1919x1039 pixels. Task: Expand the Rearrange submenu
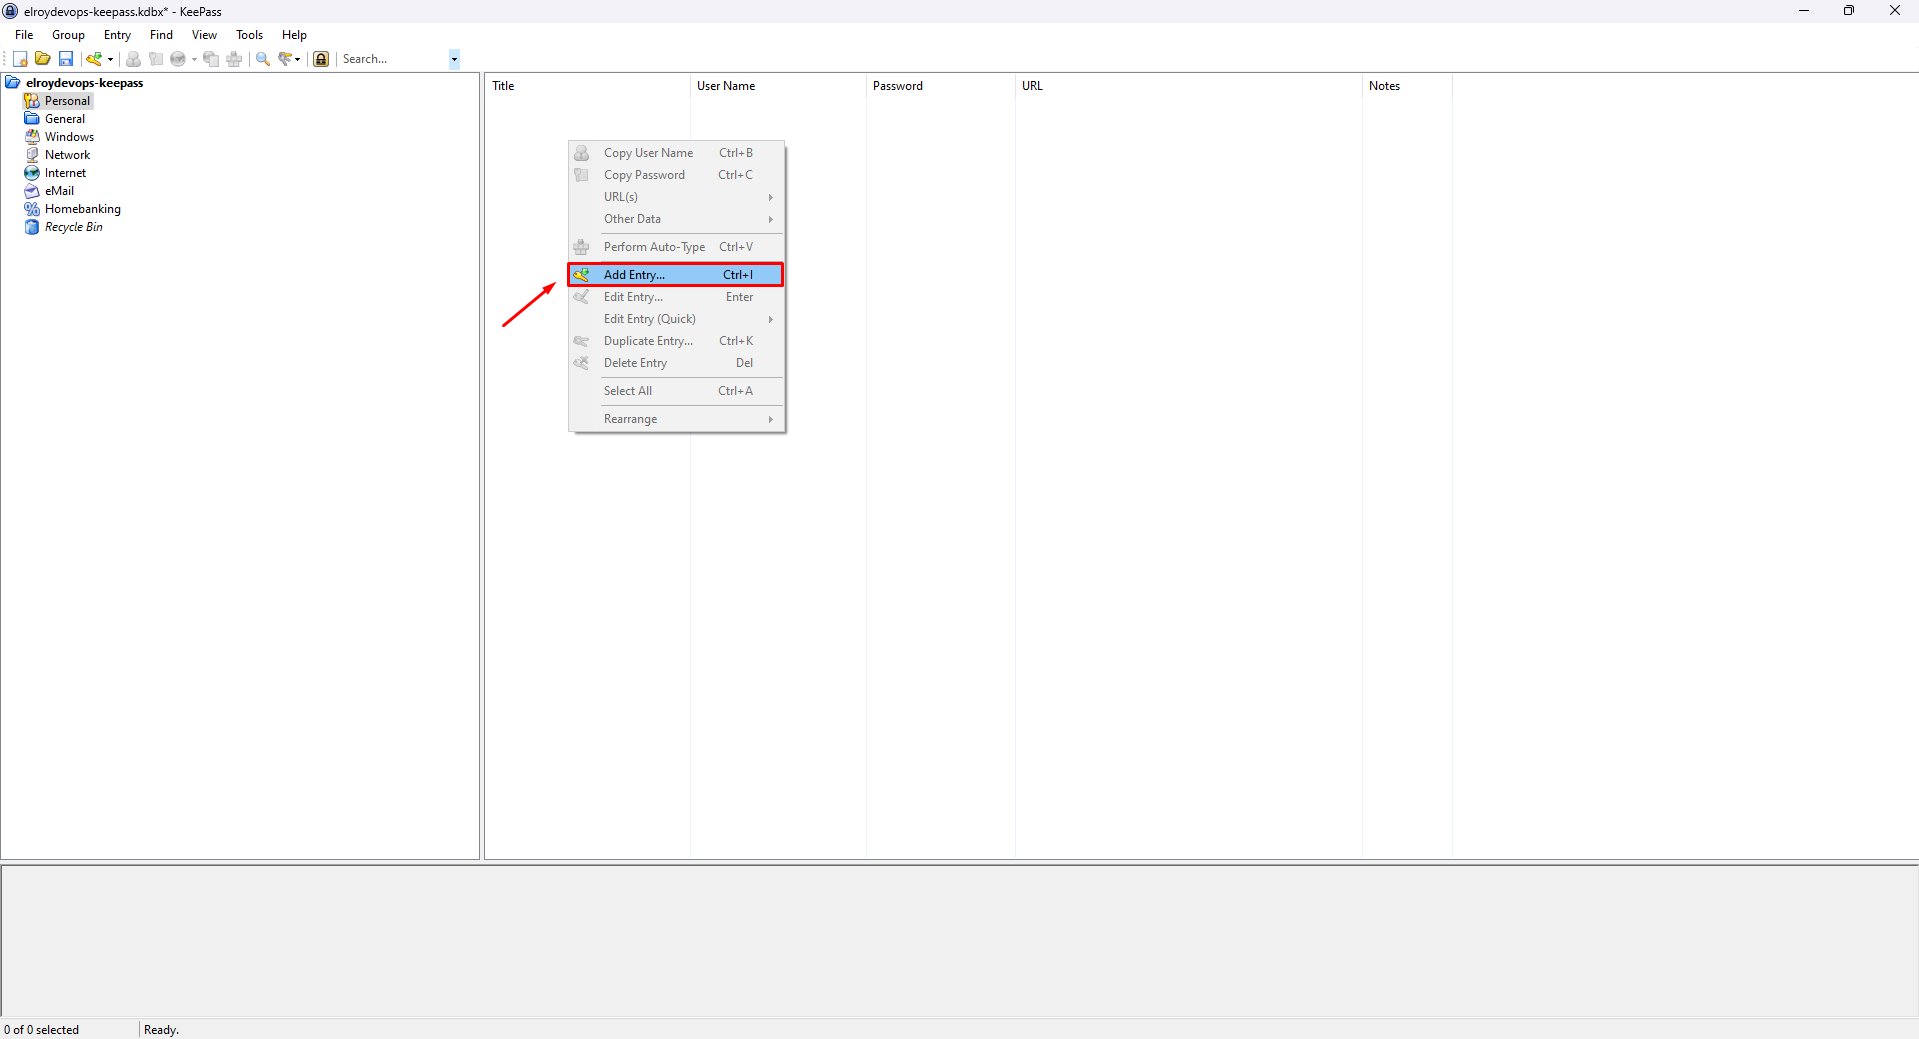coord(676,419)
